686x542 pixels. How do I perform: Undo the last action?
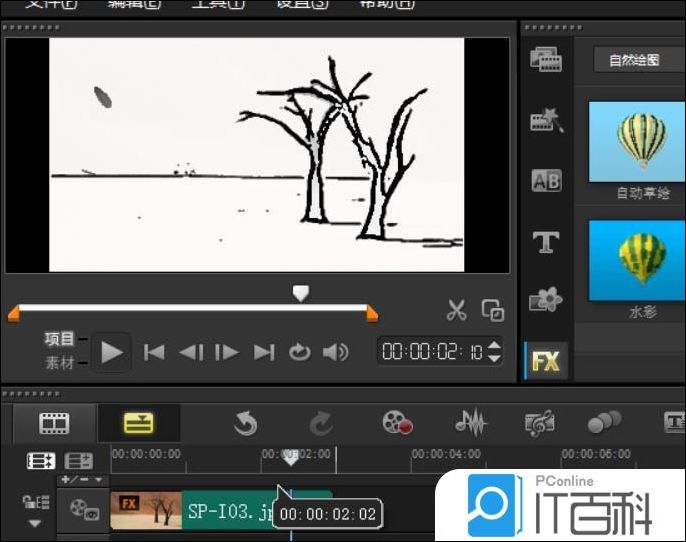(x=245, y=423)
